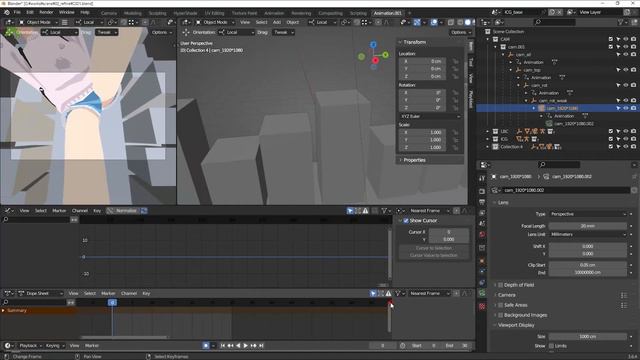Click the green Y axis on navigation gizmo
This screenshot has height=360, width=640.
point(385,55)
